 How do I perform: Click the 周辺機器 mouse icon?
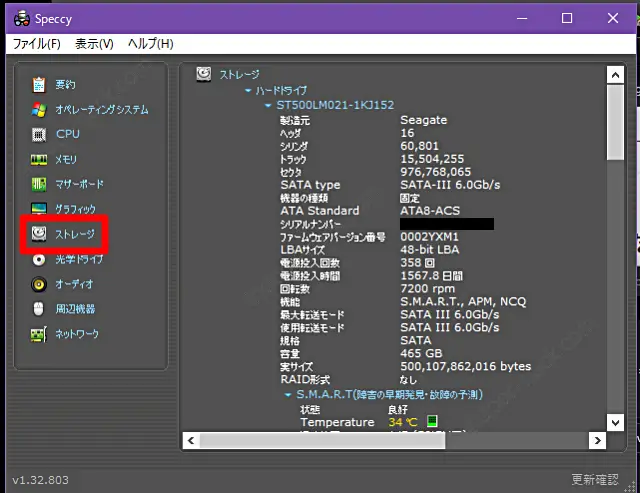point(38,309)
